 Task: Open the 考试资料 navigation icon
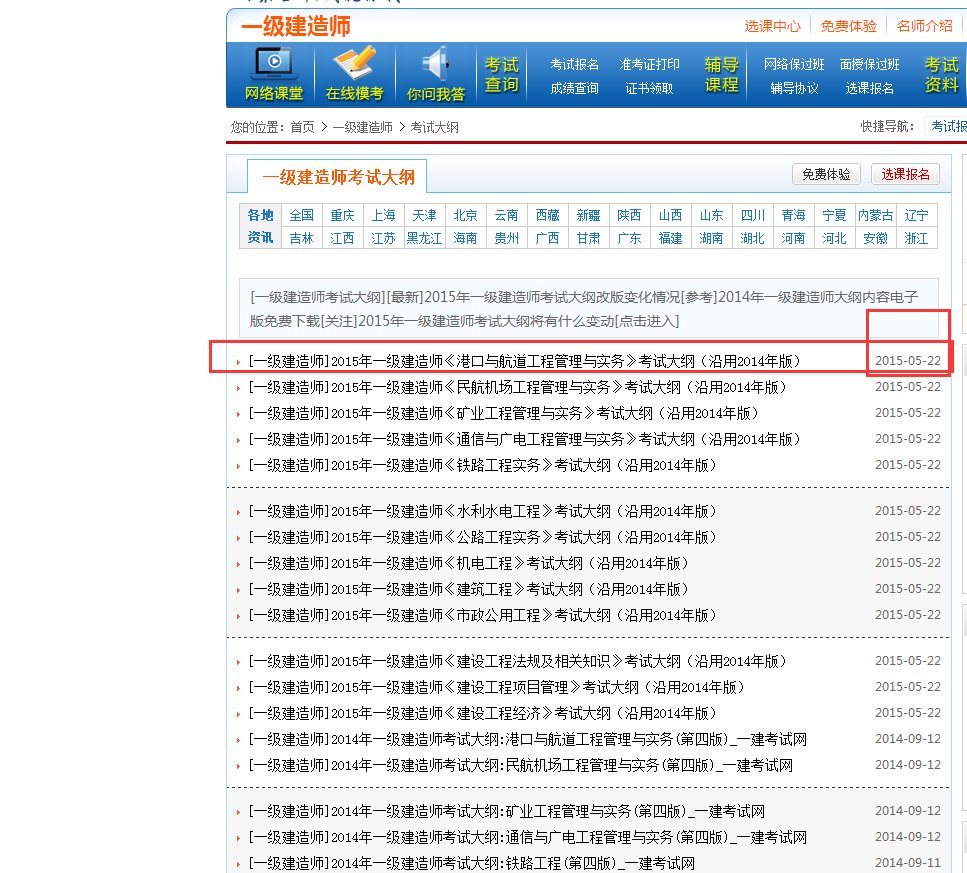[x=939, y=73]
